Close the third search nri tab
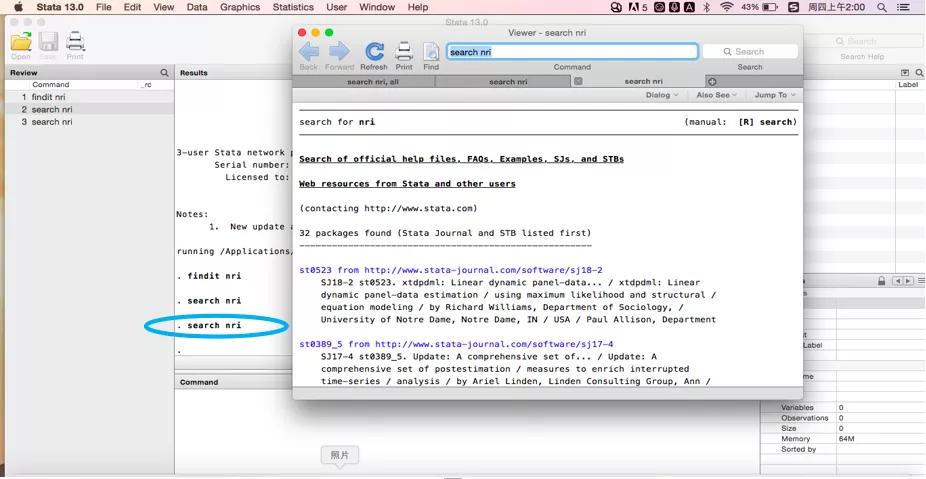Viewport: 926px width, 479px height. (x=578, y=82)
